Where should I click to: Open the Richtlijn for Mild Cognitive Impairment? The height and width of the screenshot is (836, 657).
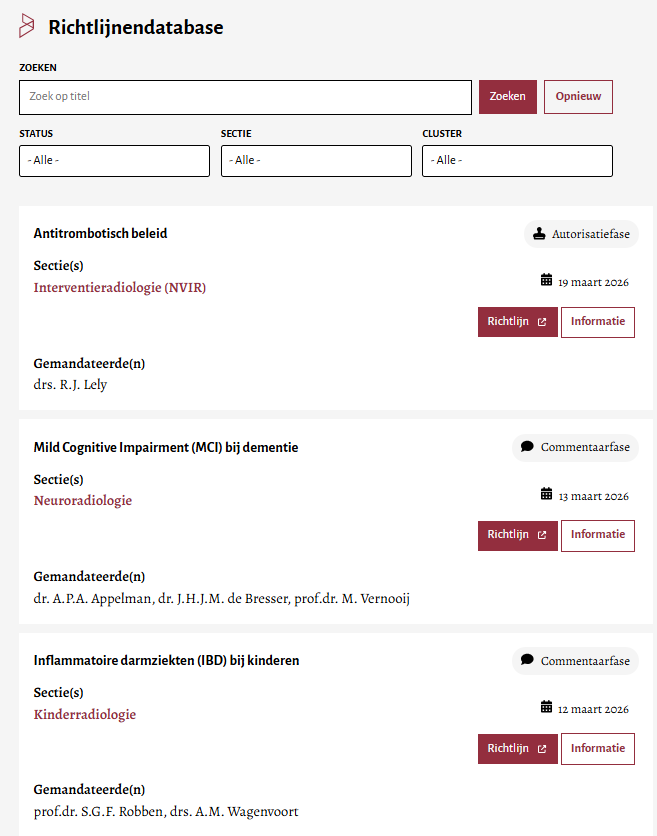[517, 535]
